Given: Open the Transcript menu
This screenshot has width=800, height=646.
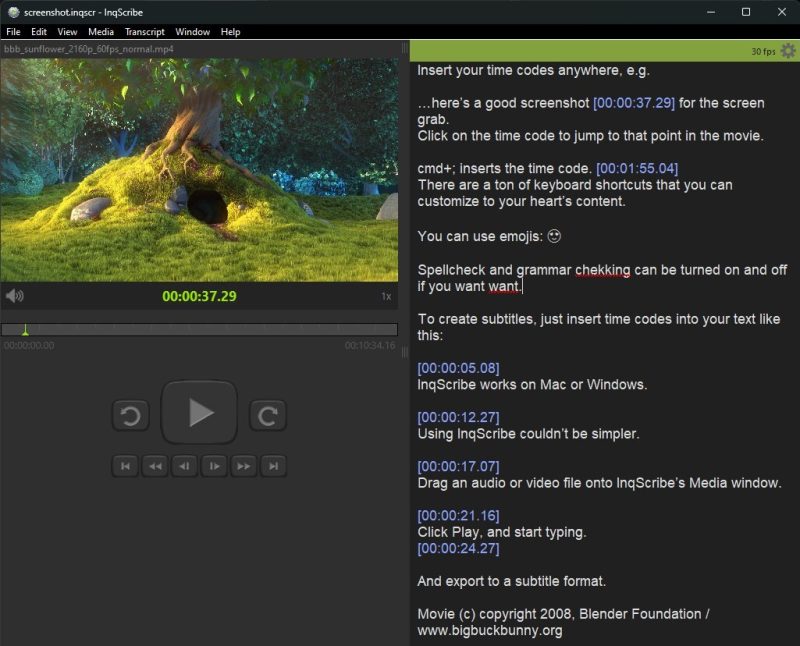Looking at the screenshot, I should (x=145, y=32).
